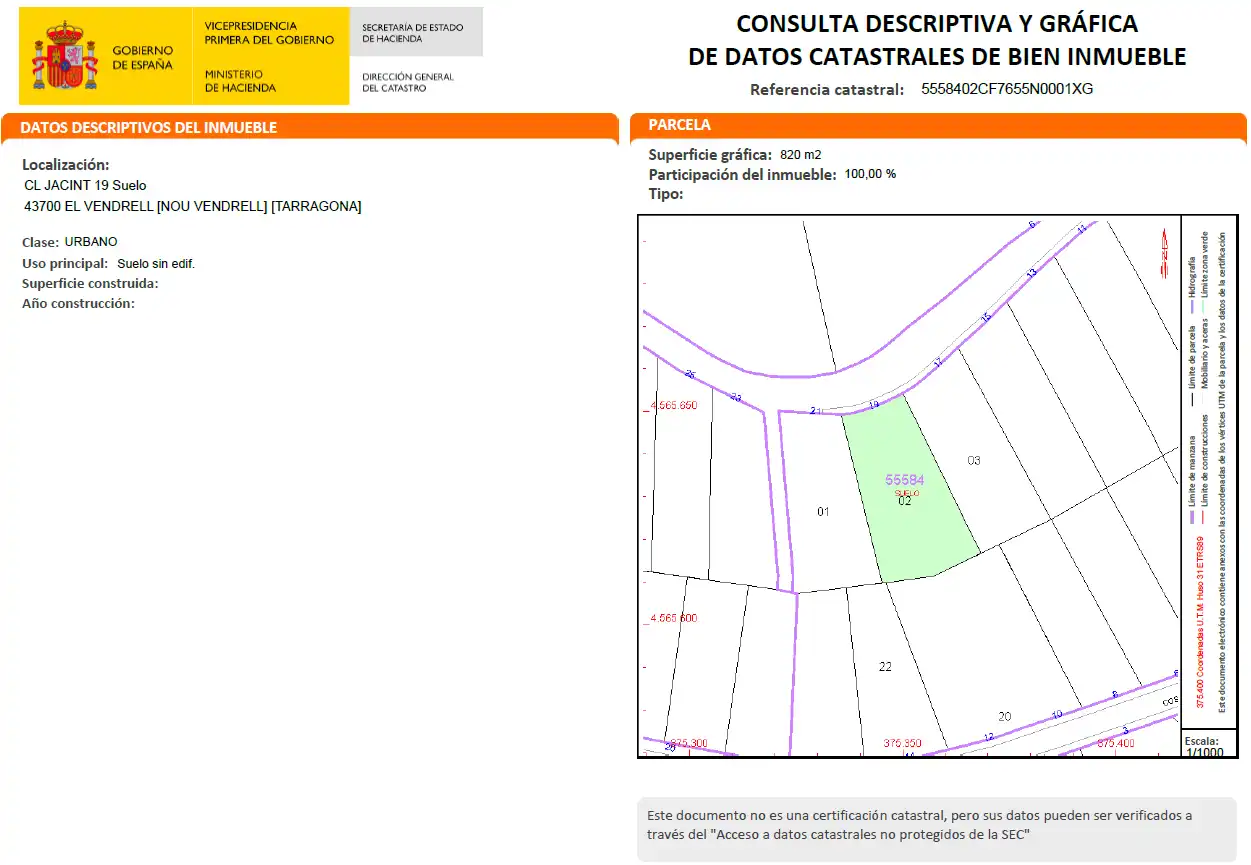The height and width of the screenshot is (865, 1251).
Task: Click the 'Escala: 1/1000' box
Action: click(x=1209, y=743)
